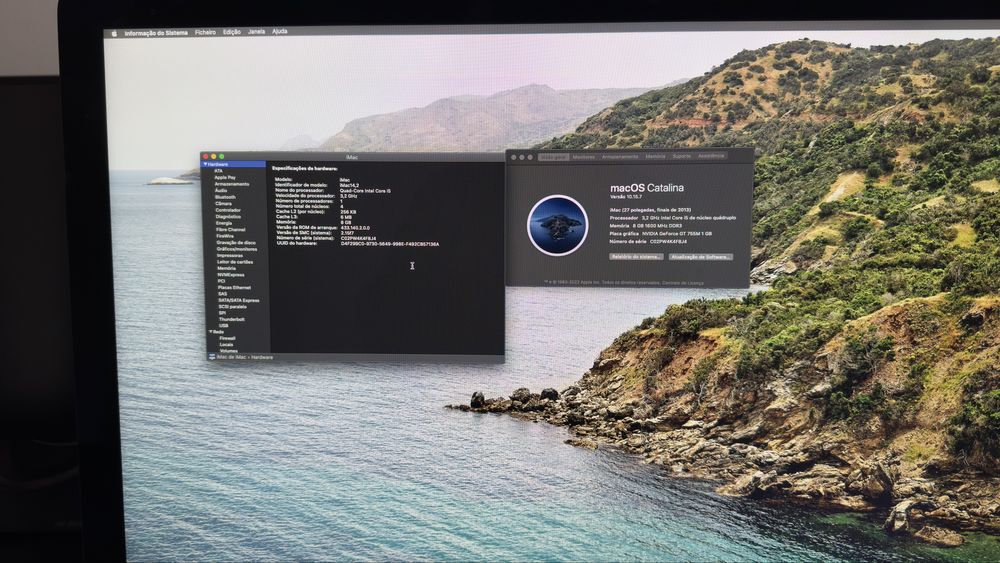Open the Edição menu
The image size is (1000, 563).
pos(232,32)
